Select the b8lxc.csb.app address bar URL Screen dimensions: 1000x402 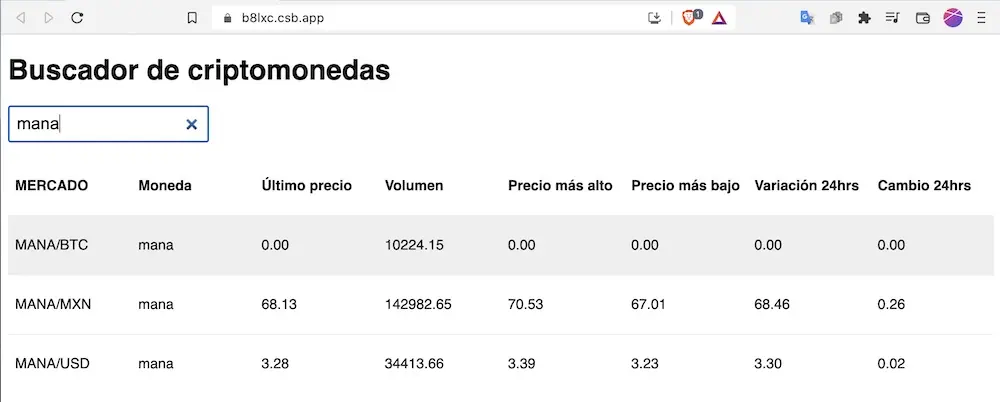[283, 18]
